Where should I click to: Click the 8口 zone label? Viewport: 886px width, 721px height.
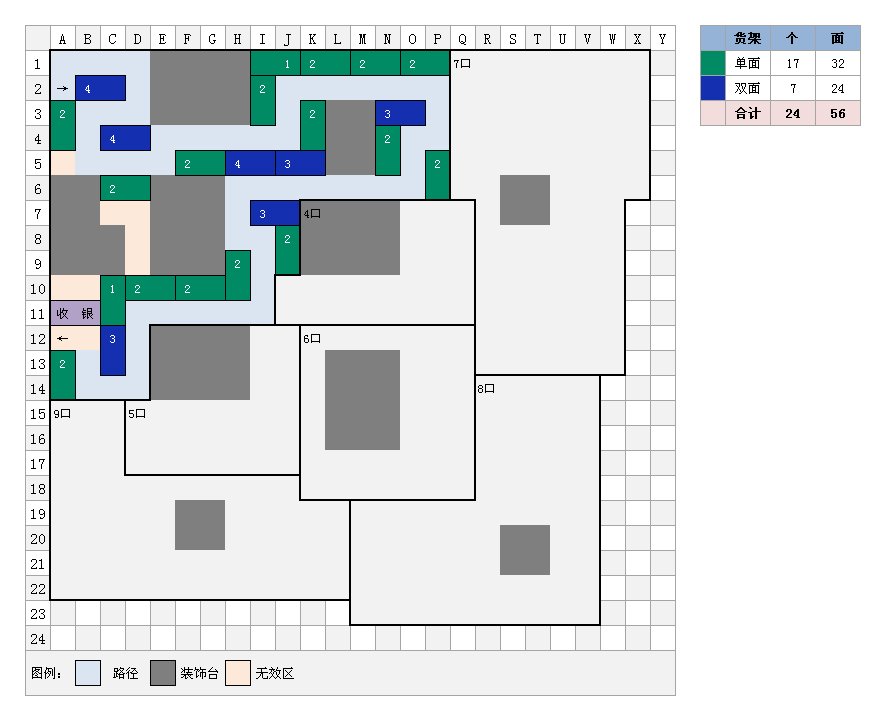pos(487,389)
